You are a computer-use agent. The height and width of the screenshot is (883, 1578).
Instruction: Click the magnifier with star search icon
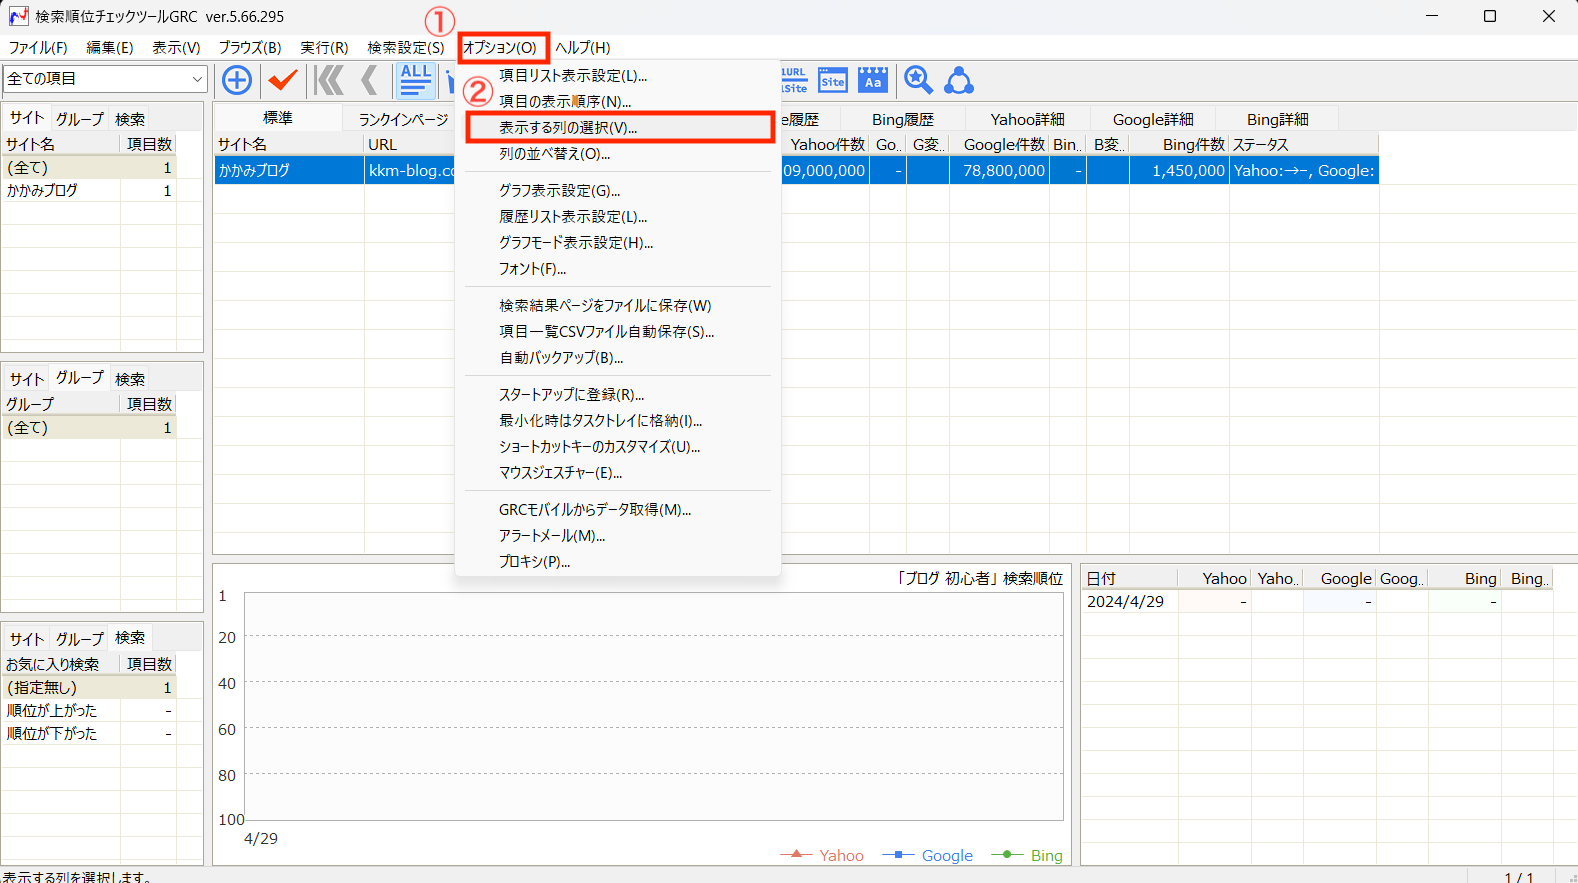point(918,80)
